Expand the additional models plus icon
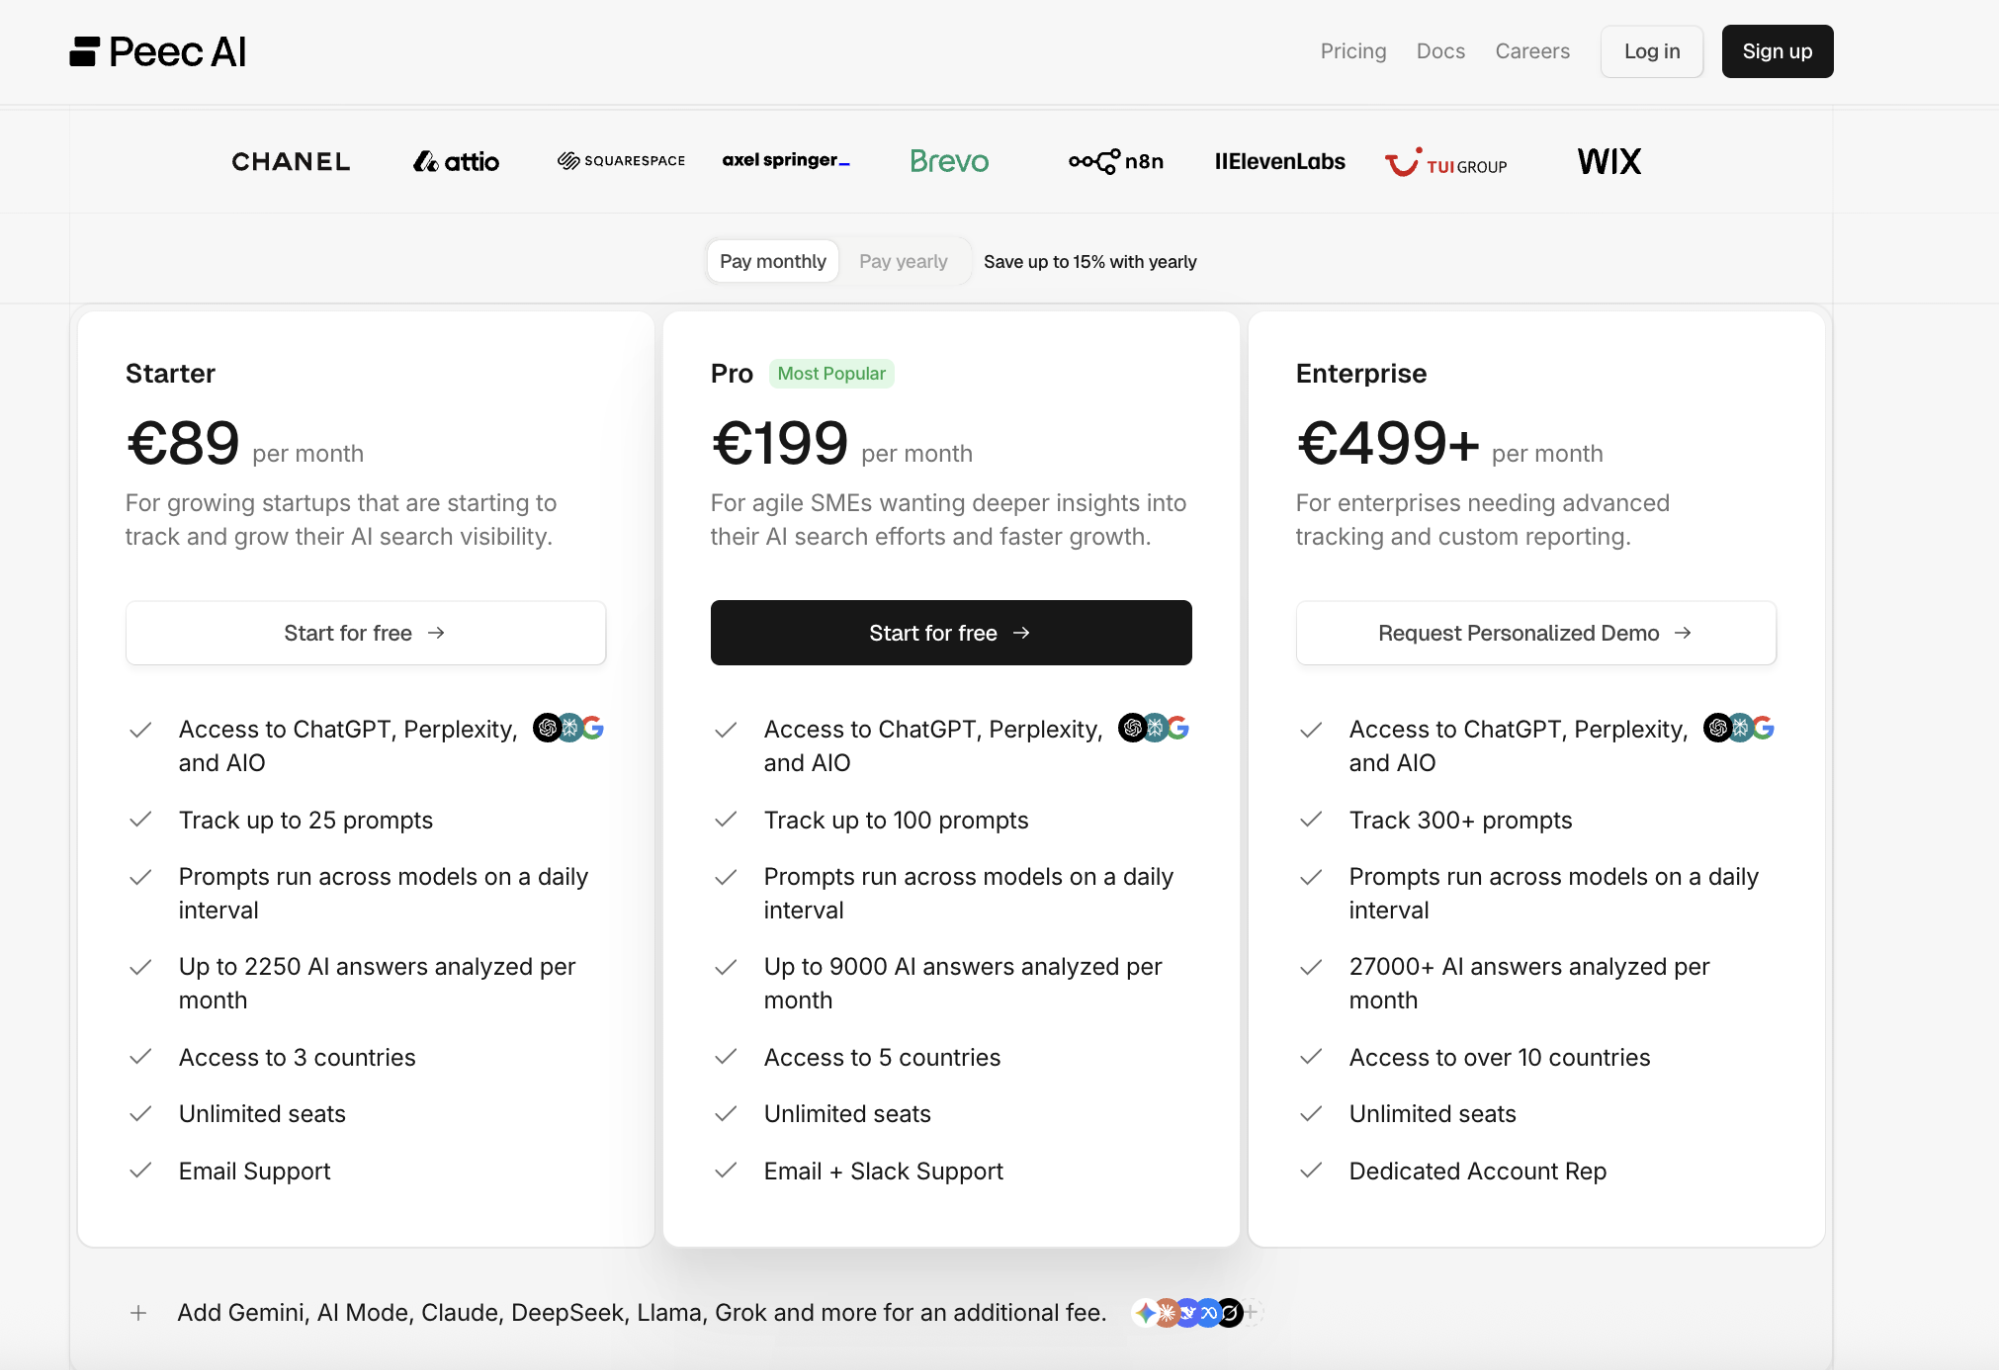The image size is (1999, 1371). pos(139,1313)
